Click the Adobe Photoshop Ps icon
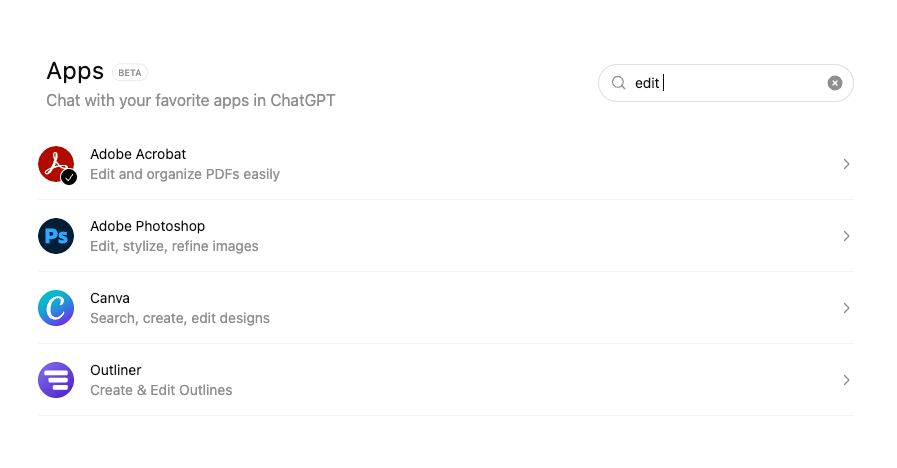 [x=56, y=236]
